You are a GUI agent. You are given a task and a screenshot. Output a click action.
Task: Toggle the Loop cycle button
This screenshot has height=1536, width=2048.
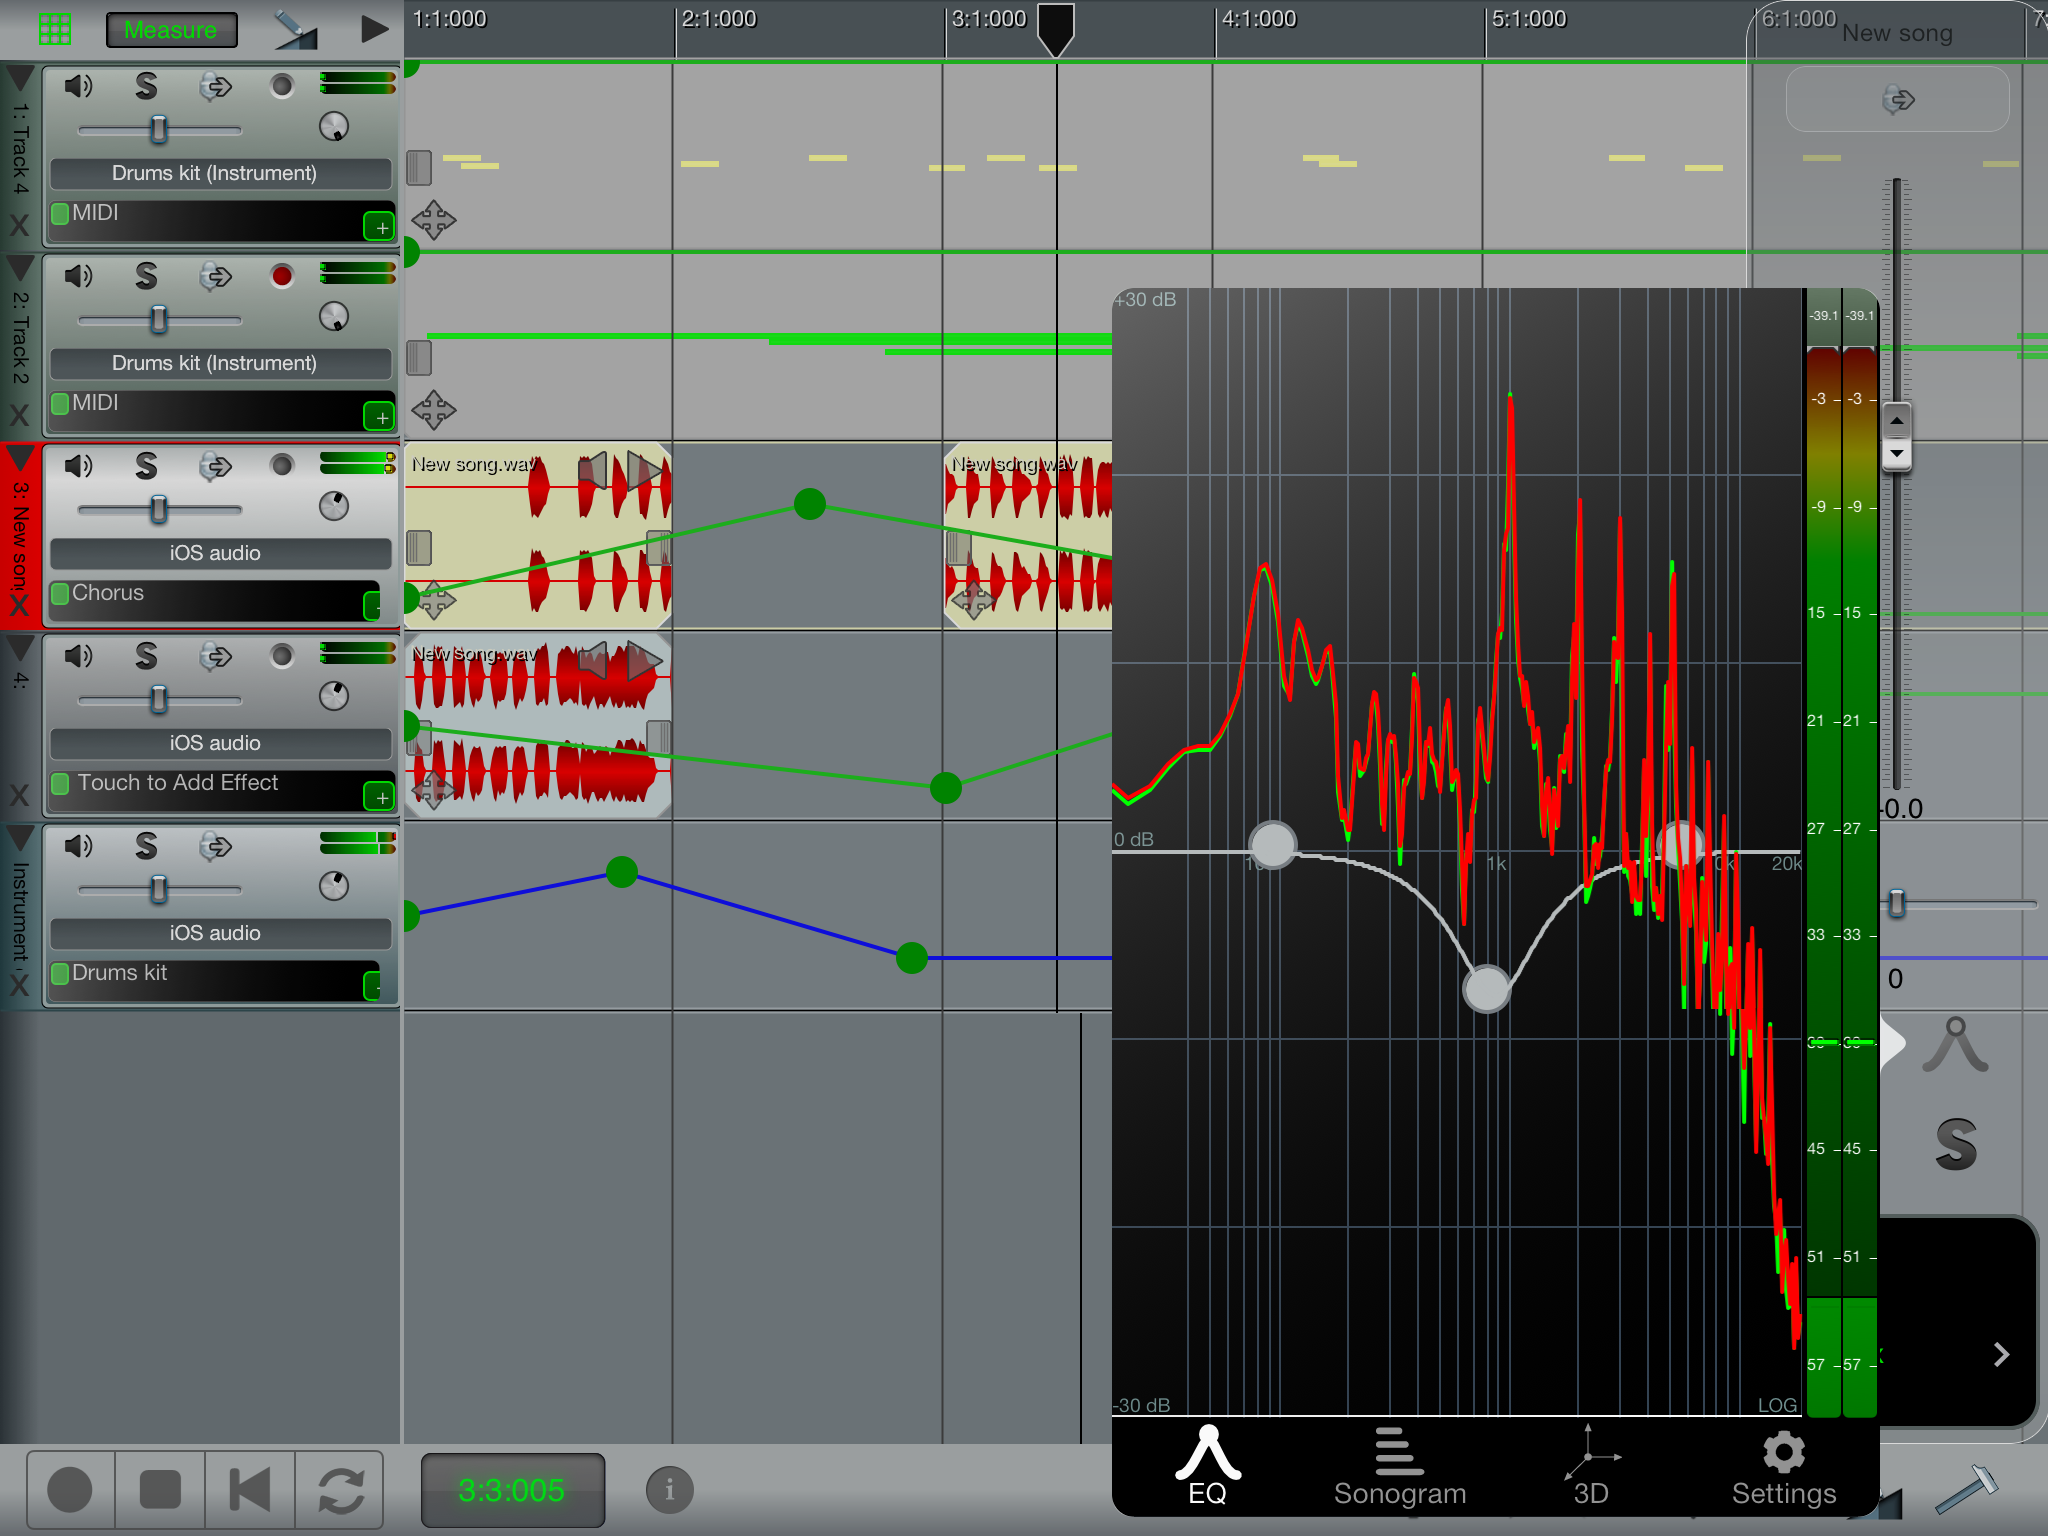341,1490
